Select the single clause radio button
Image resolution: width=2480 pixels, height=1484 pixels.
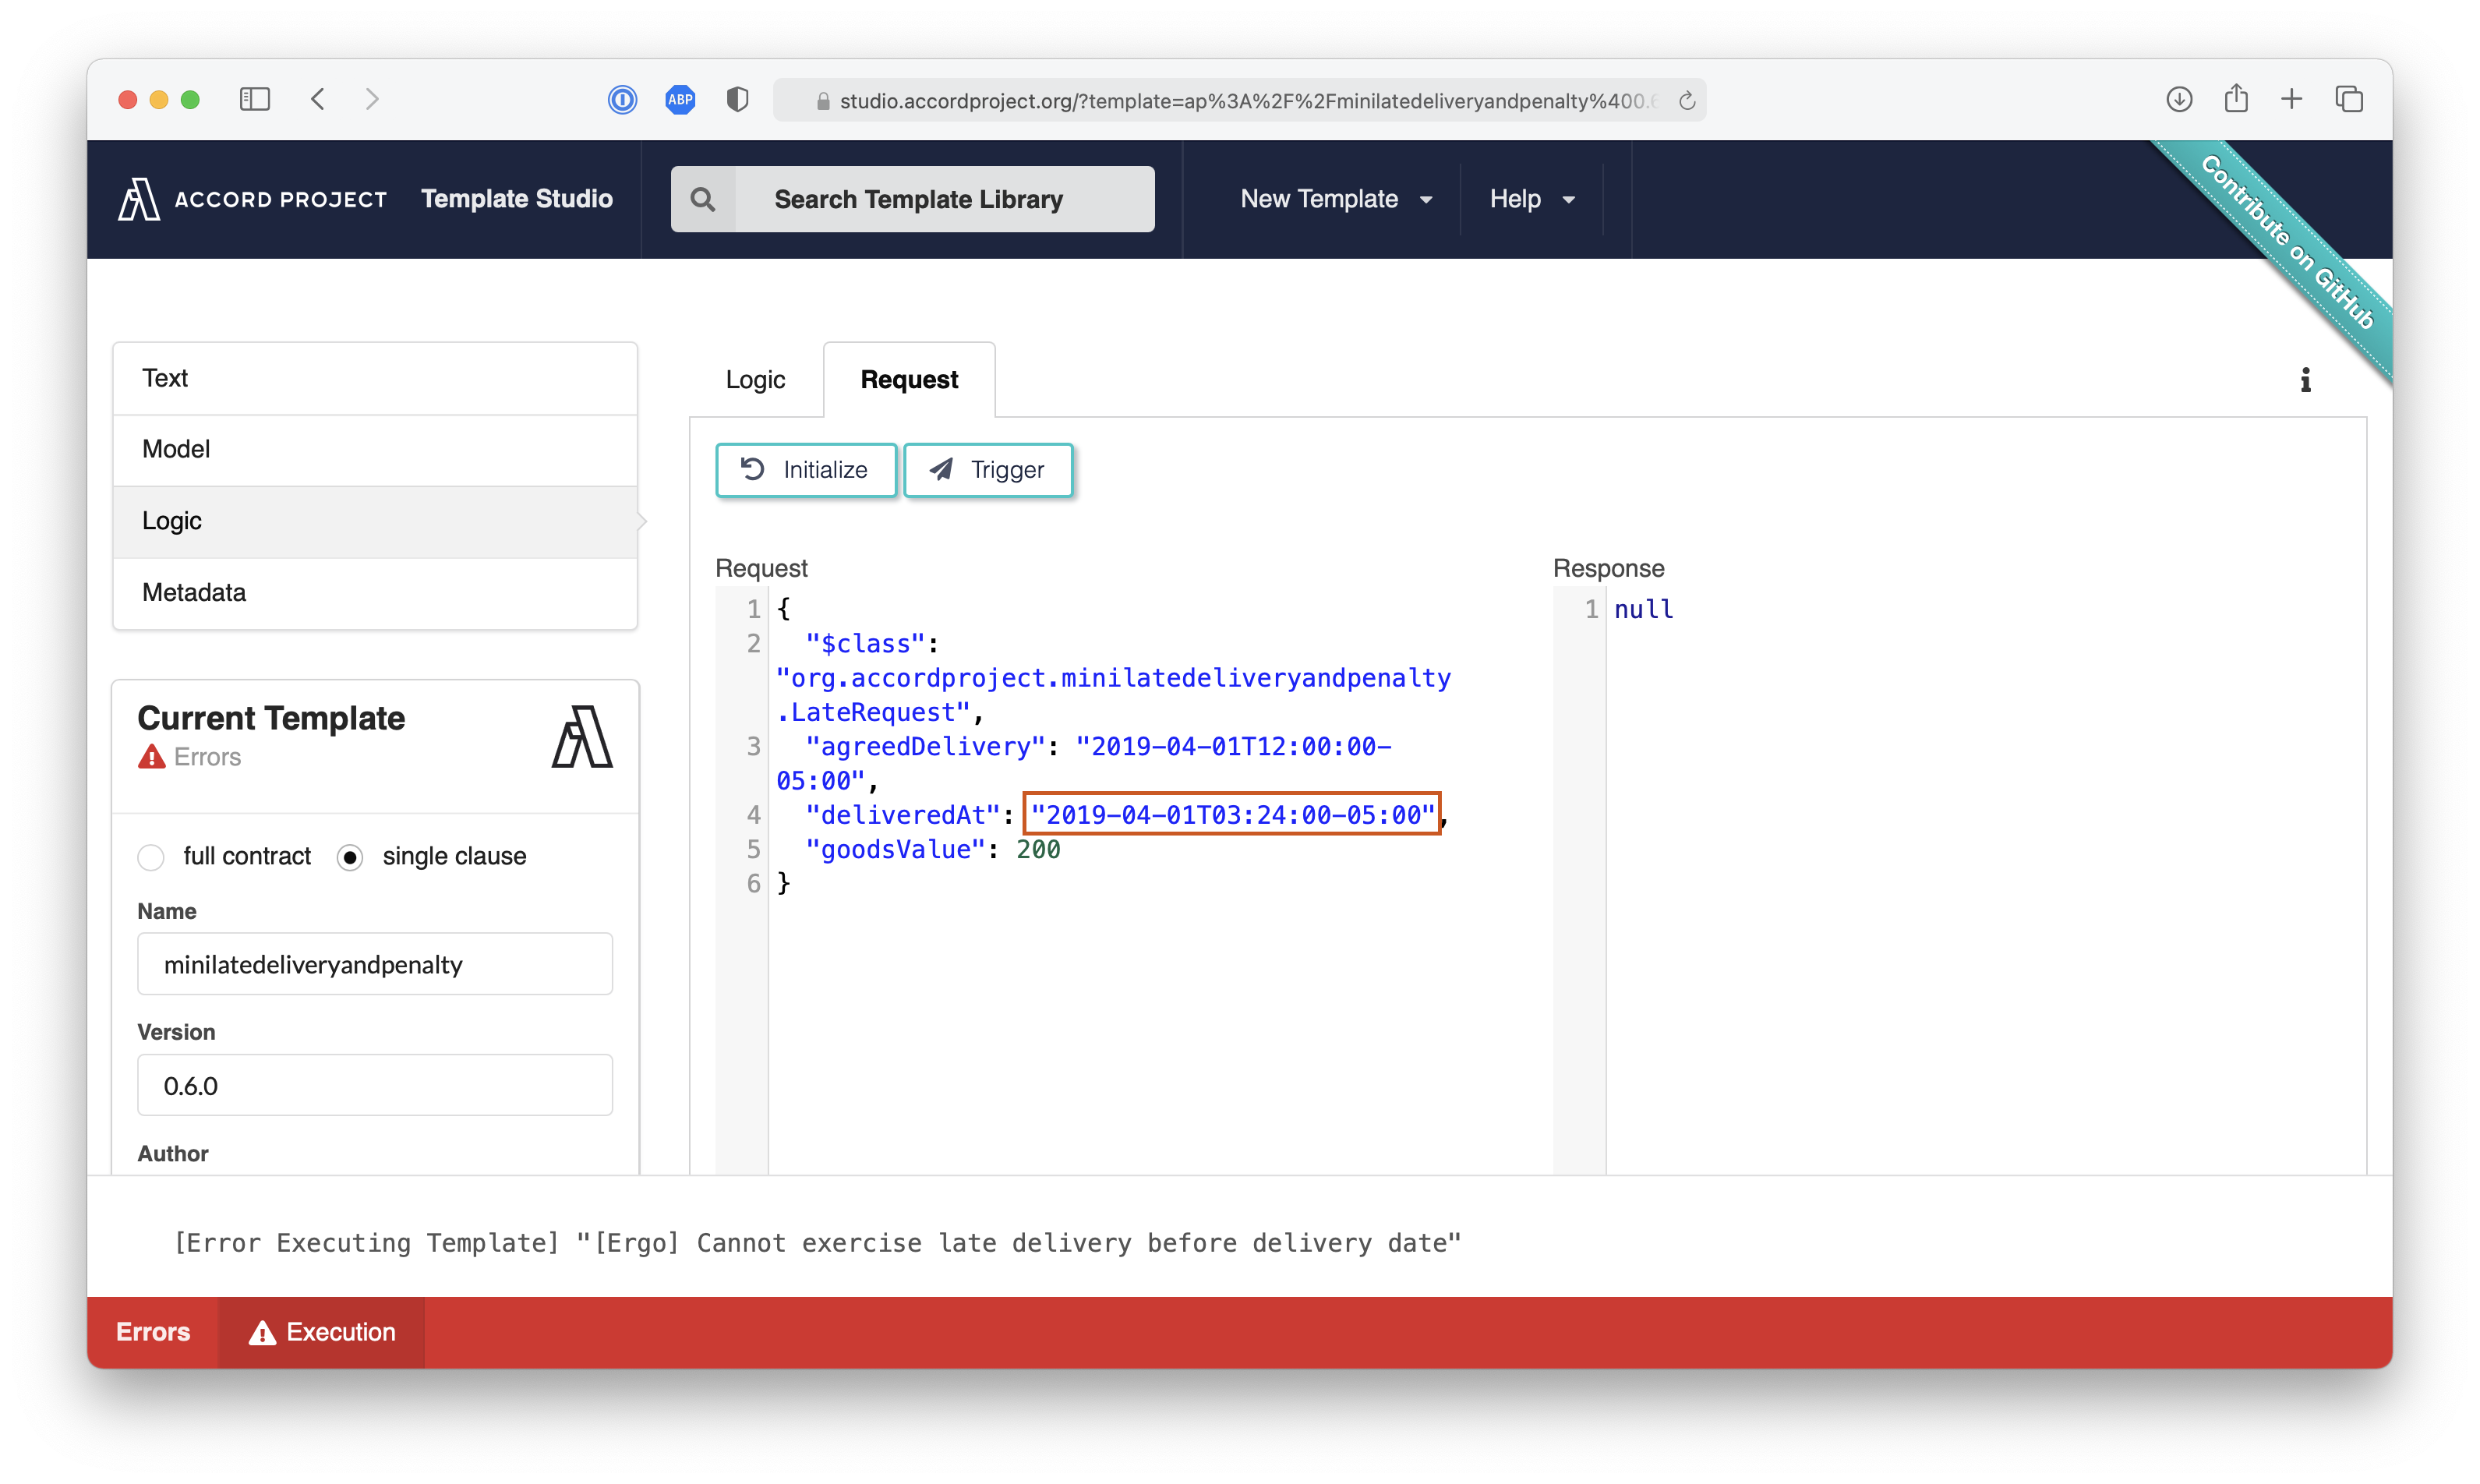click(352, 855)
